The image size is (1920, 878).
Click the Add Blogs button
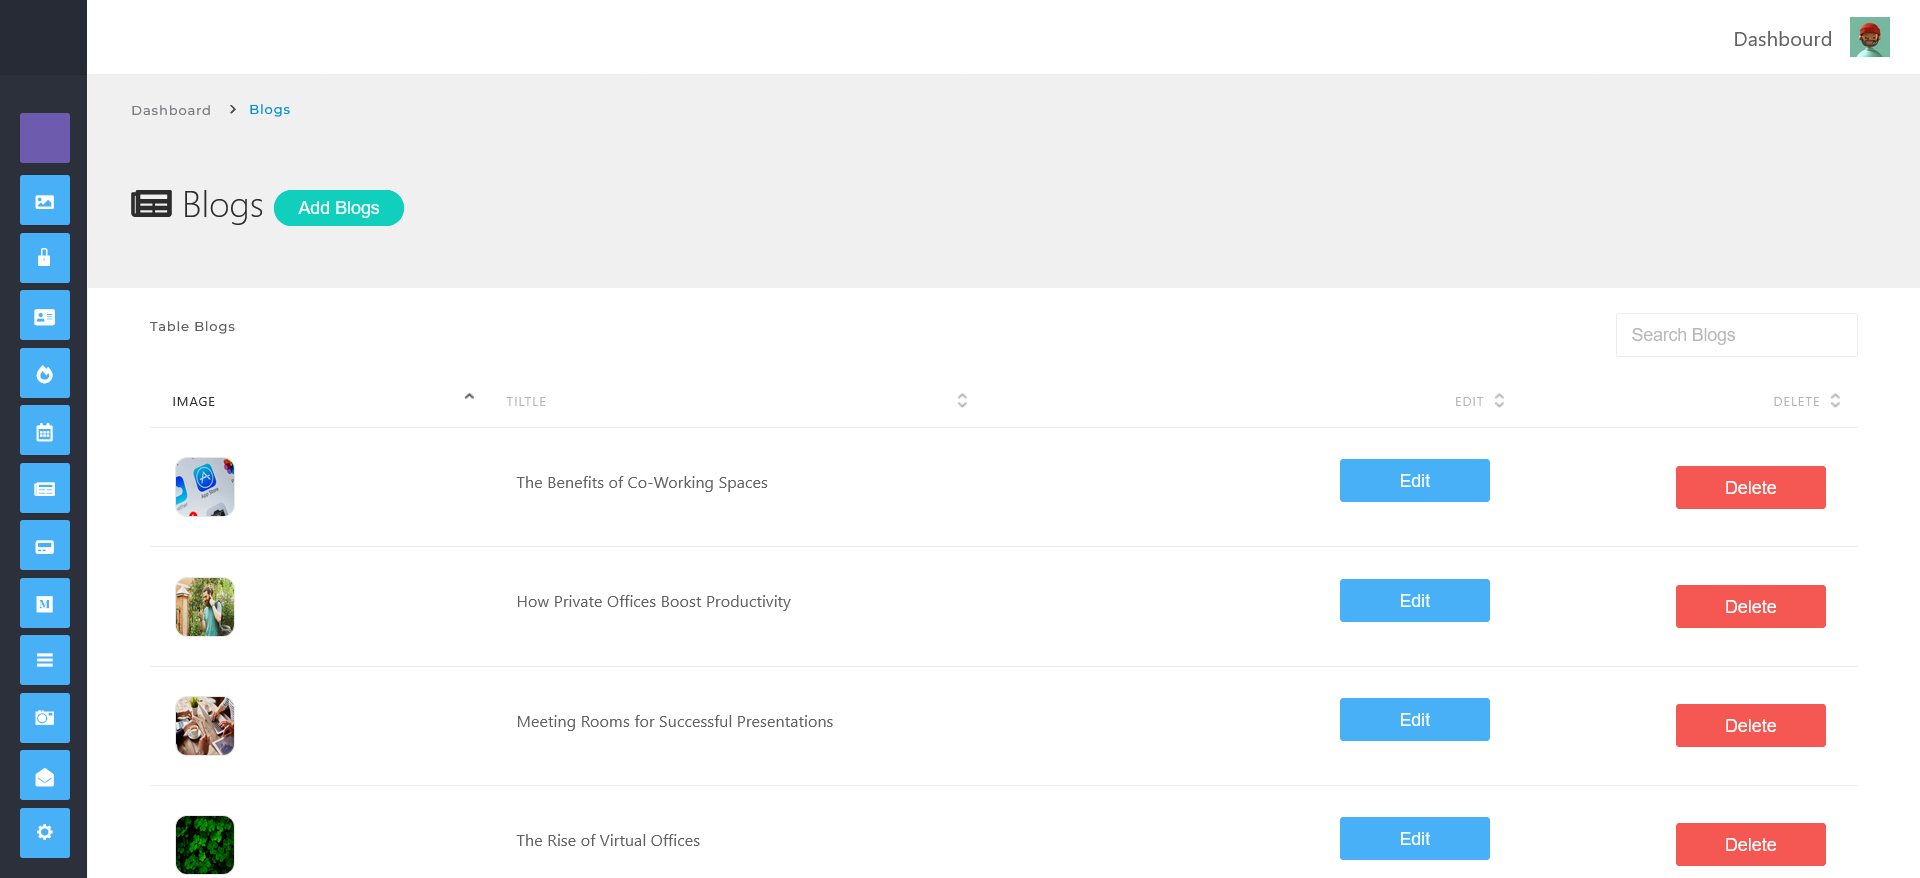pyautogui.click(x=339, y=208)
